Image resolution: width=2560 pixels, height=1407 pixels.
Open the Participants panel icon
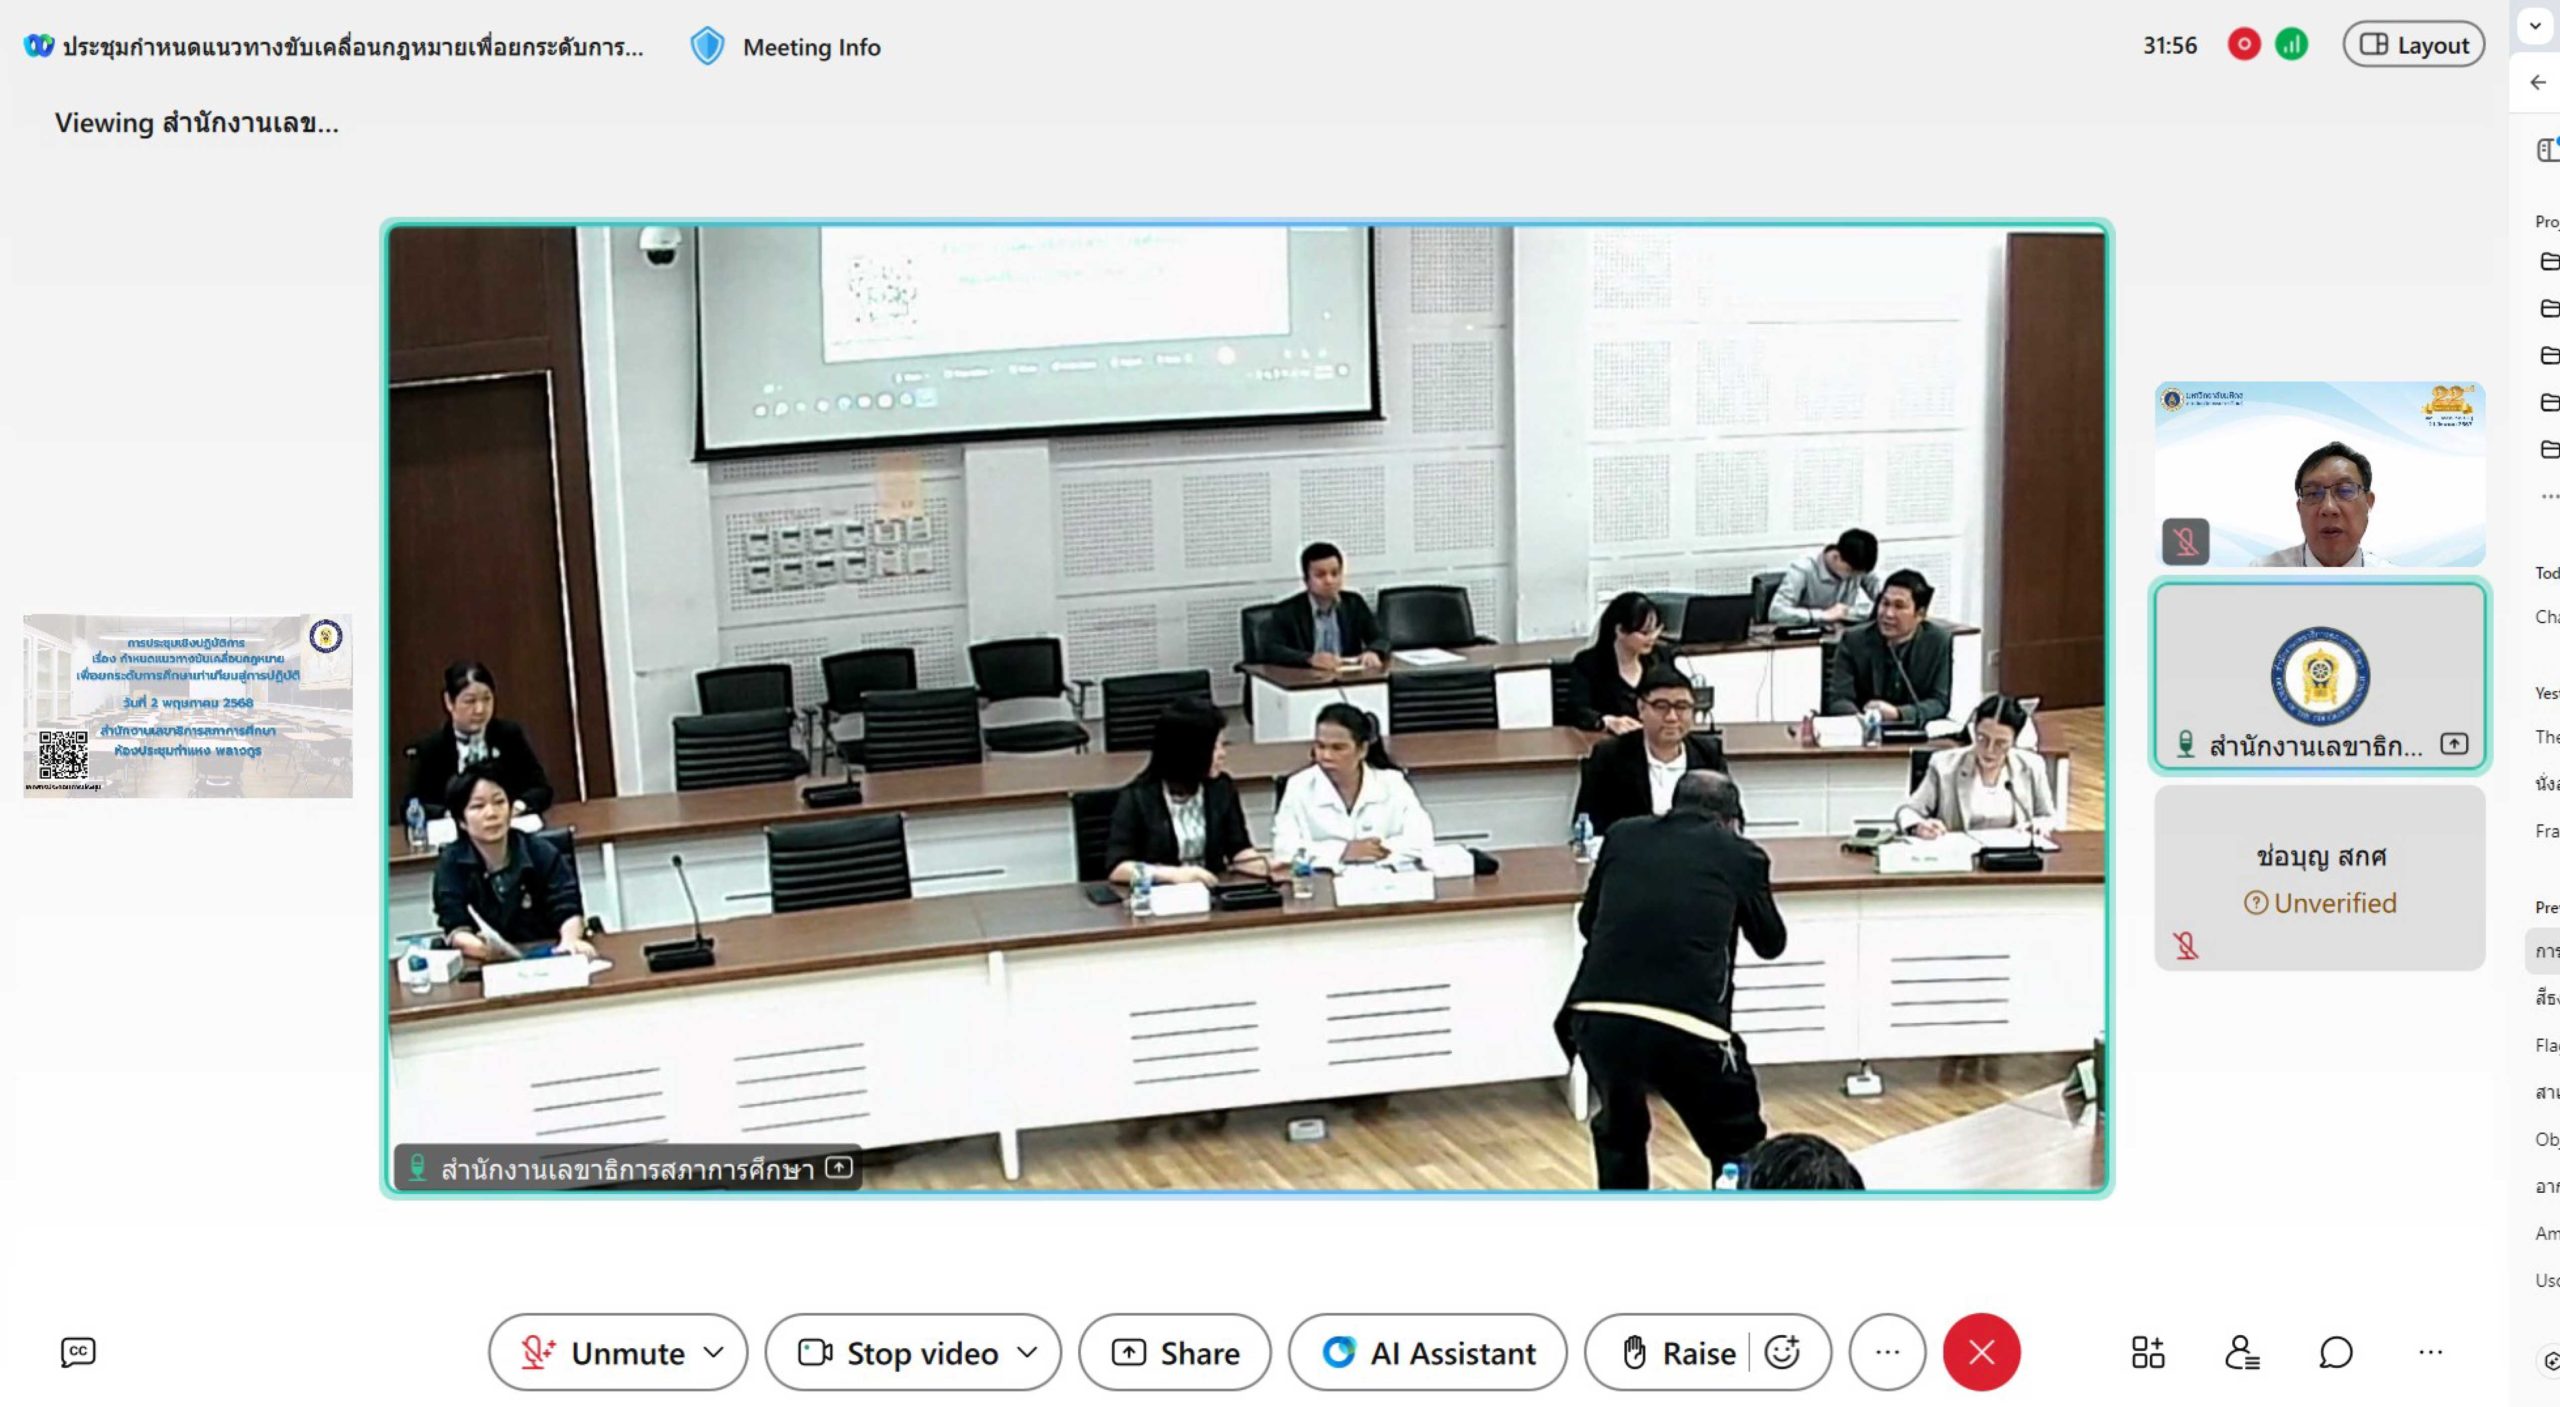2241,1352
